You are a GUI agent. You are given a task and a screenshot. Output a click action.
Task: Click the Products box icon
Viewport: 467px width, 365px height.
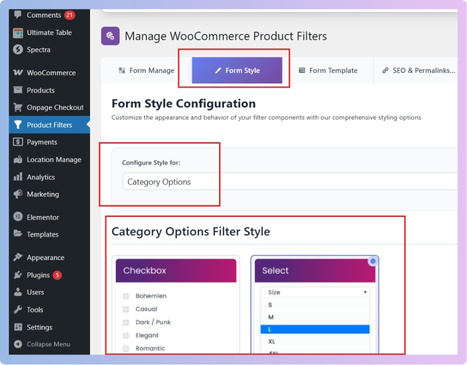click(18, 90)
